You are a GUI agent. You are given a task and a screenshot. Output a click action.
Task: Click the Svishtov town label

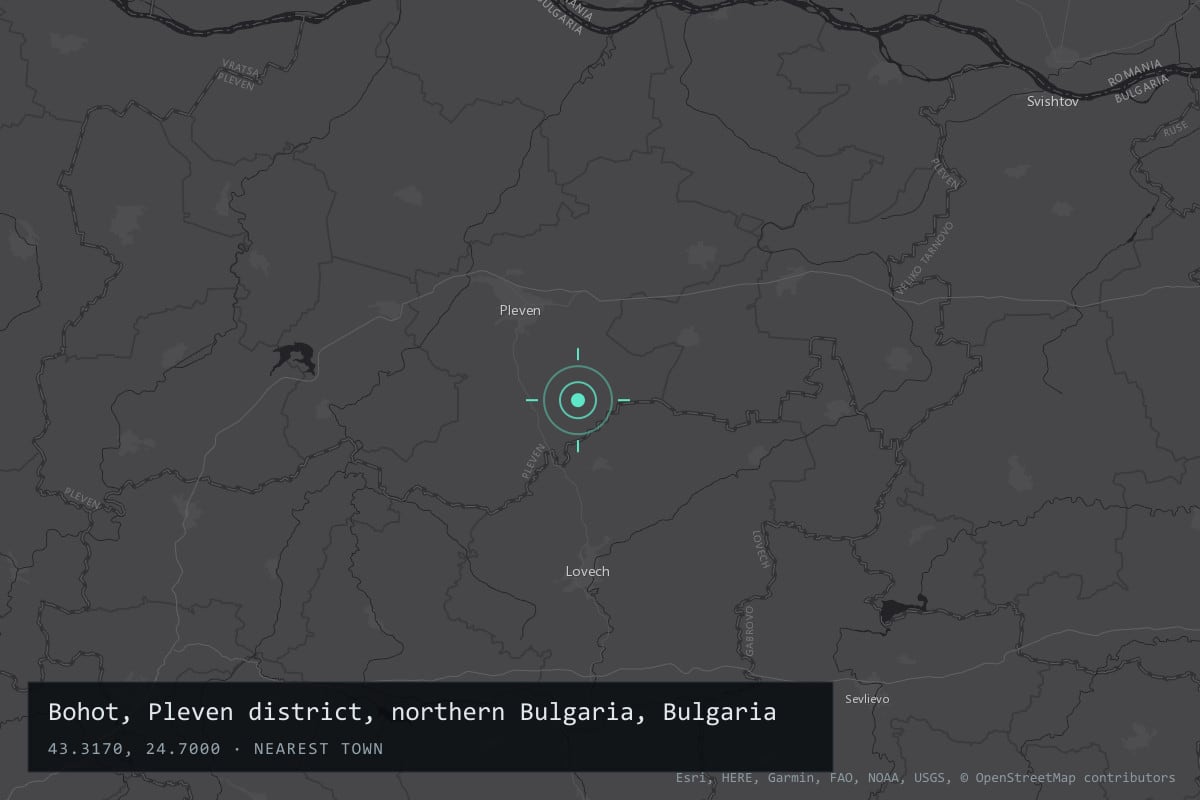click(x=1053, y=101)
